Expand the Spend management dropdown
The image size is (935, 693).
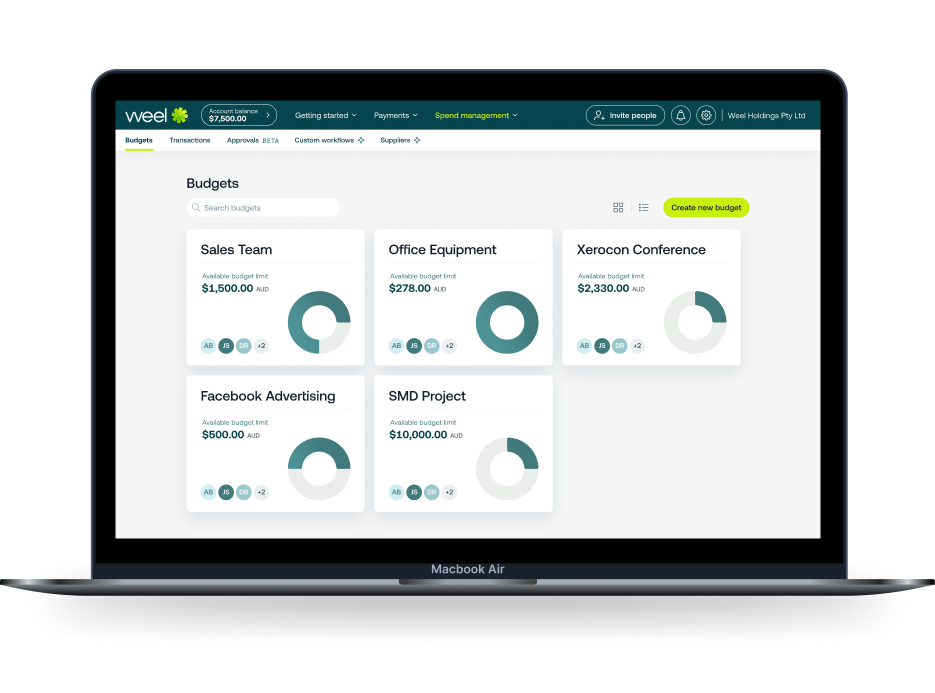point(476,116)
